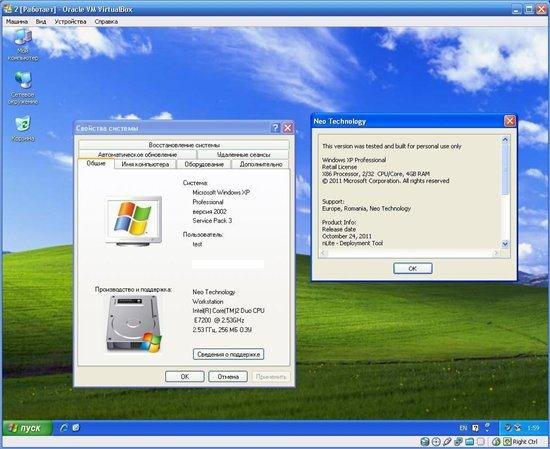
Task: Click the Right Ctrl host key label
Action: tap(525, 442)
